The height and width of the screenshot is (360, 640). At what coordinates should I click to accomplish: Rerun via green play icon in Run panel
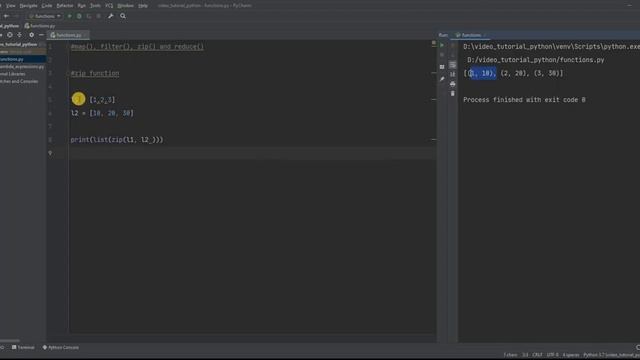coord(442,45)
